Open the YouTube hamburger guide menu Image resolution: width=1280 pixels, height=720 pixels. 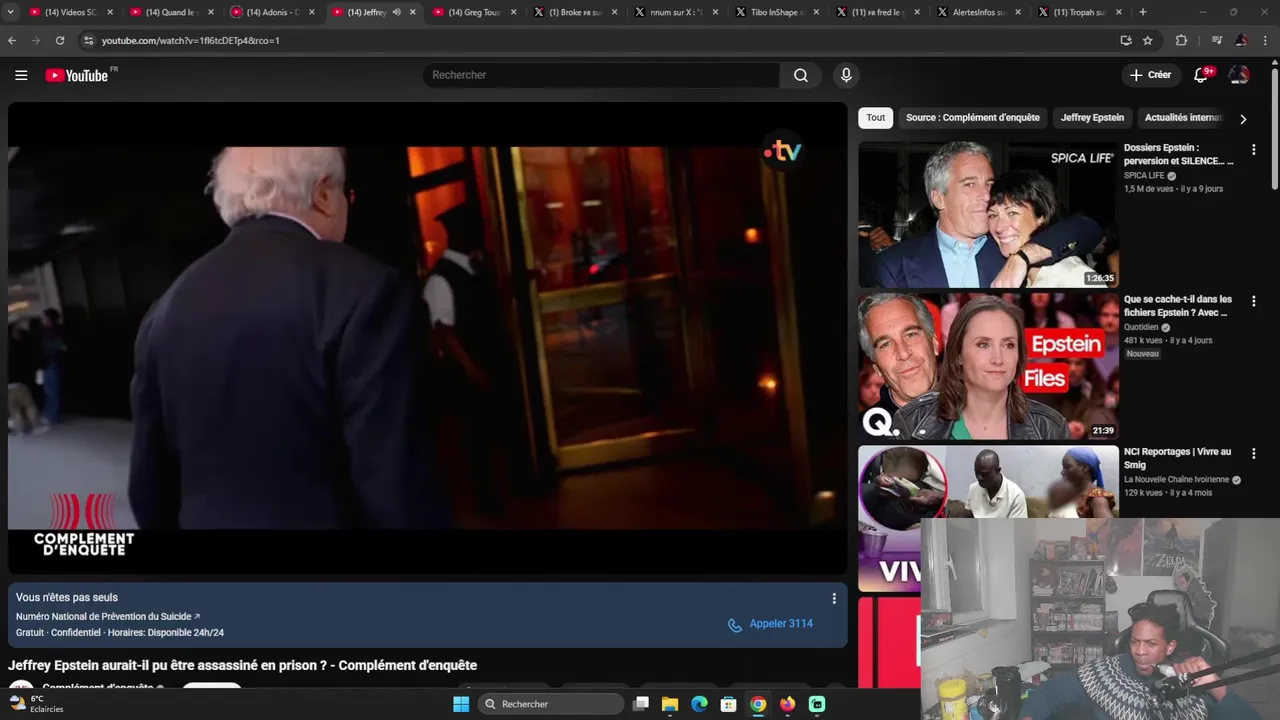pos(21,75)
